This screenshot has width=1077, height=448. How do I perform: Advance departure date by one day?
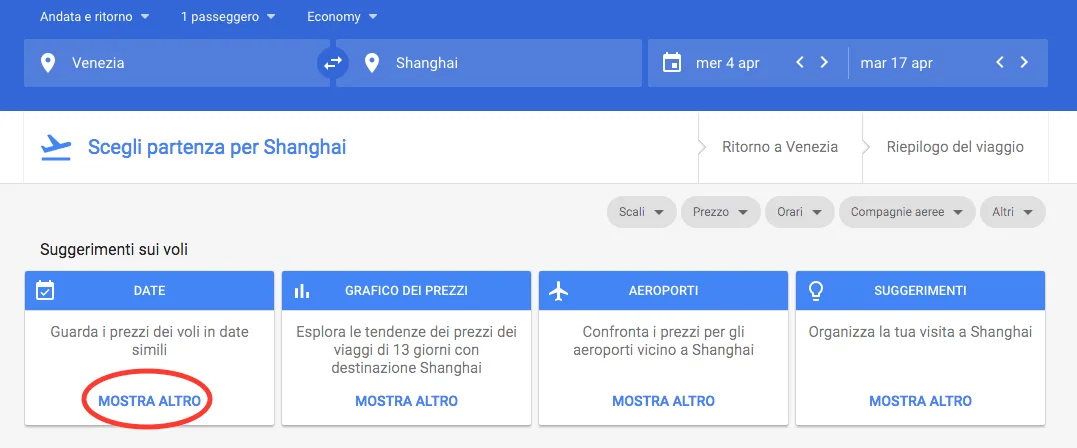(824, 63)
